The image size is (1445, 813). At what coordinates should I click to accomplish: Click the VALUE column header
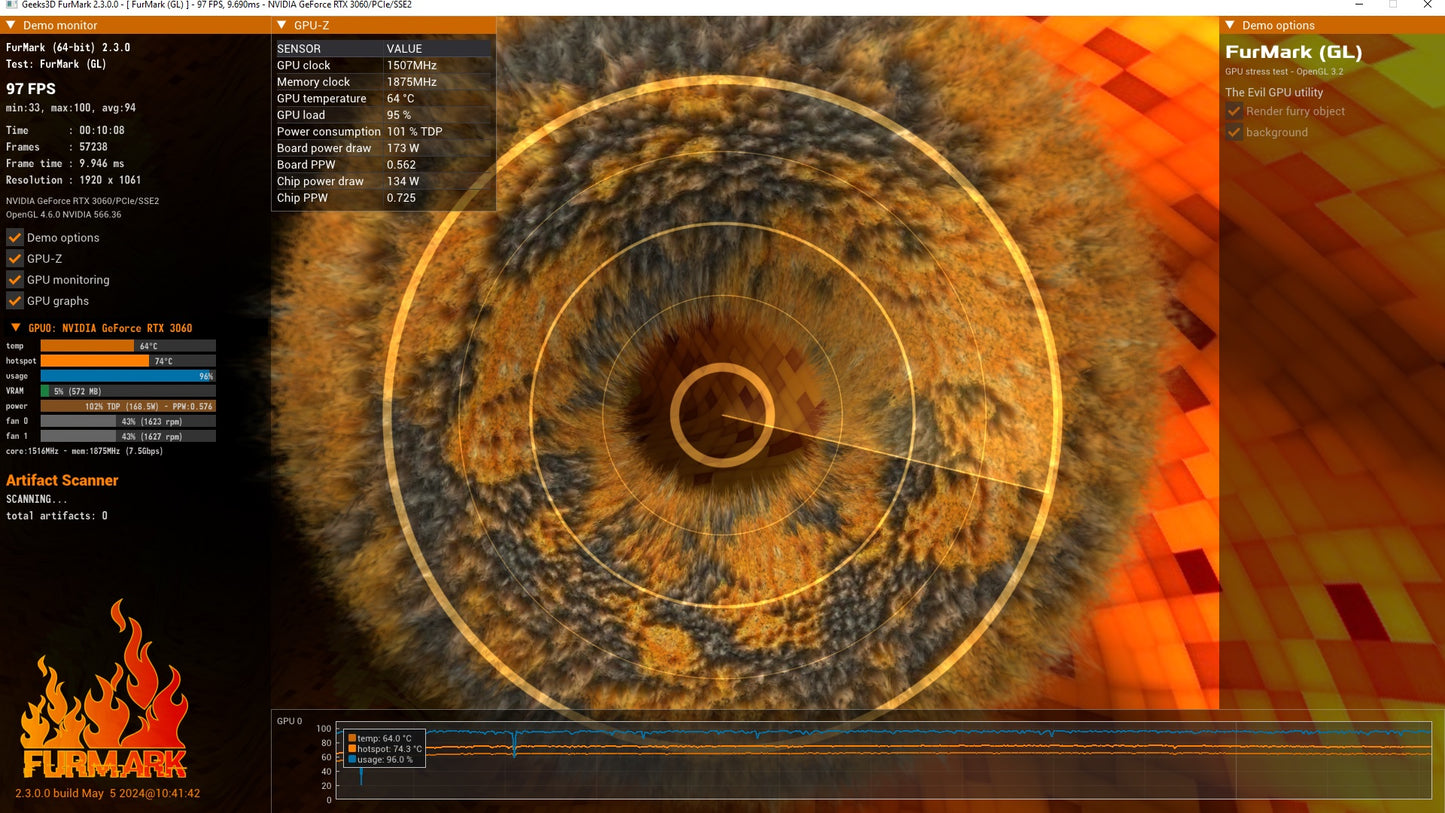[x=405, y=49]
